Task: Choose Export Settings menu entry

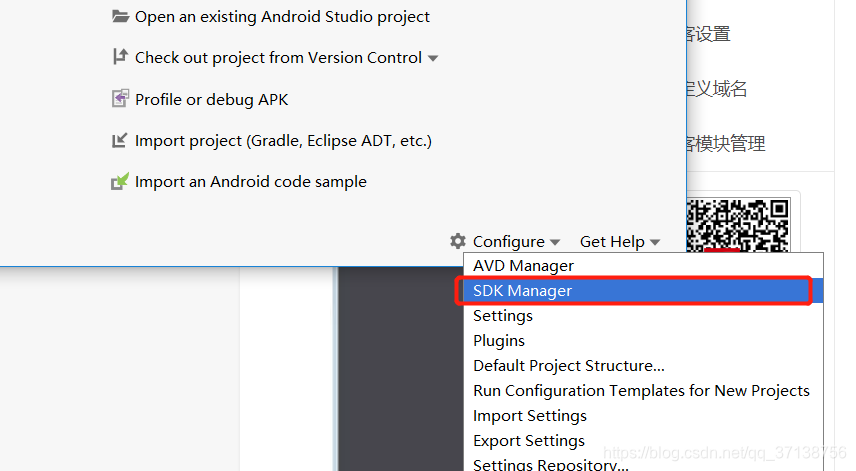Action: pyautogui.click(x=643, y=440)
